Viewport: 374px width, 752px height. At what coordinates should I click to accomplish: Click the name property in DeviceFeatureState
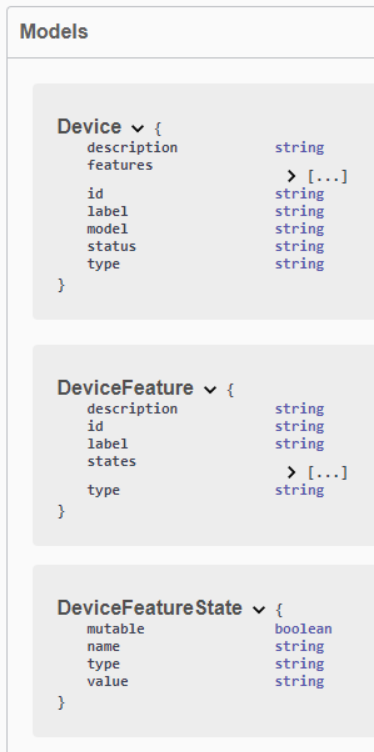(x=104, y=646)
